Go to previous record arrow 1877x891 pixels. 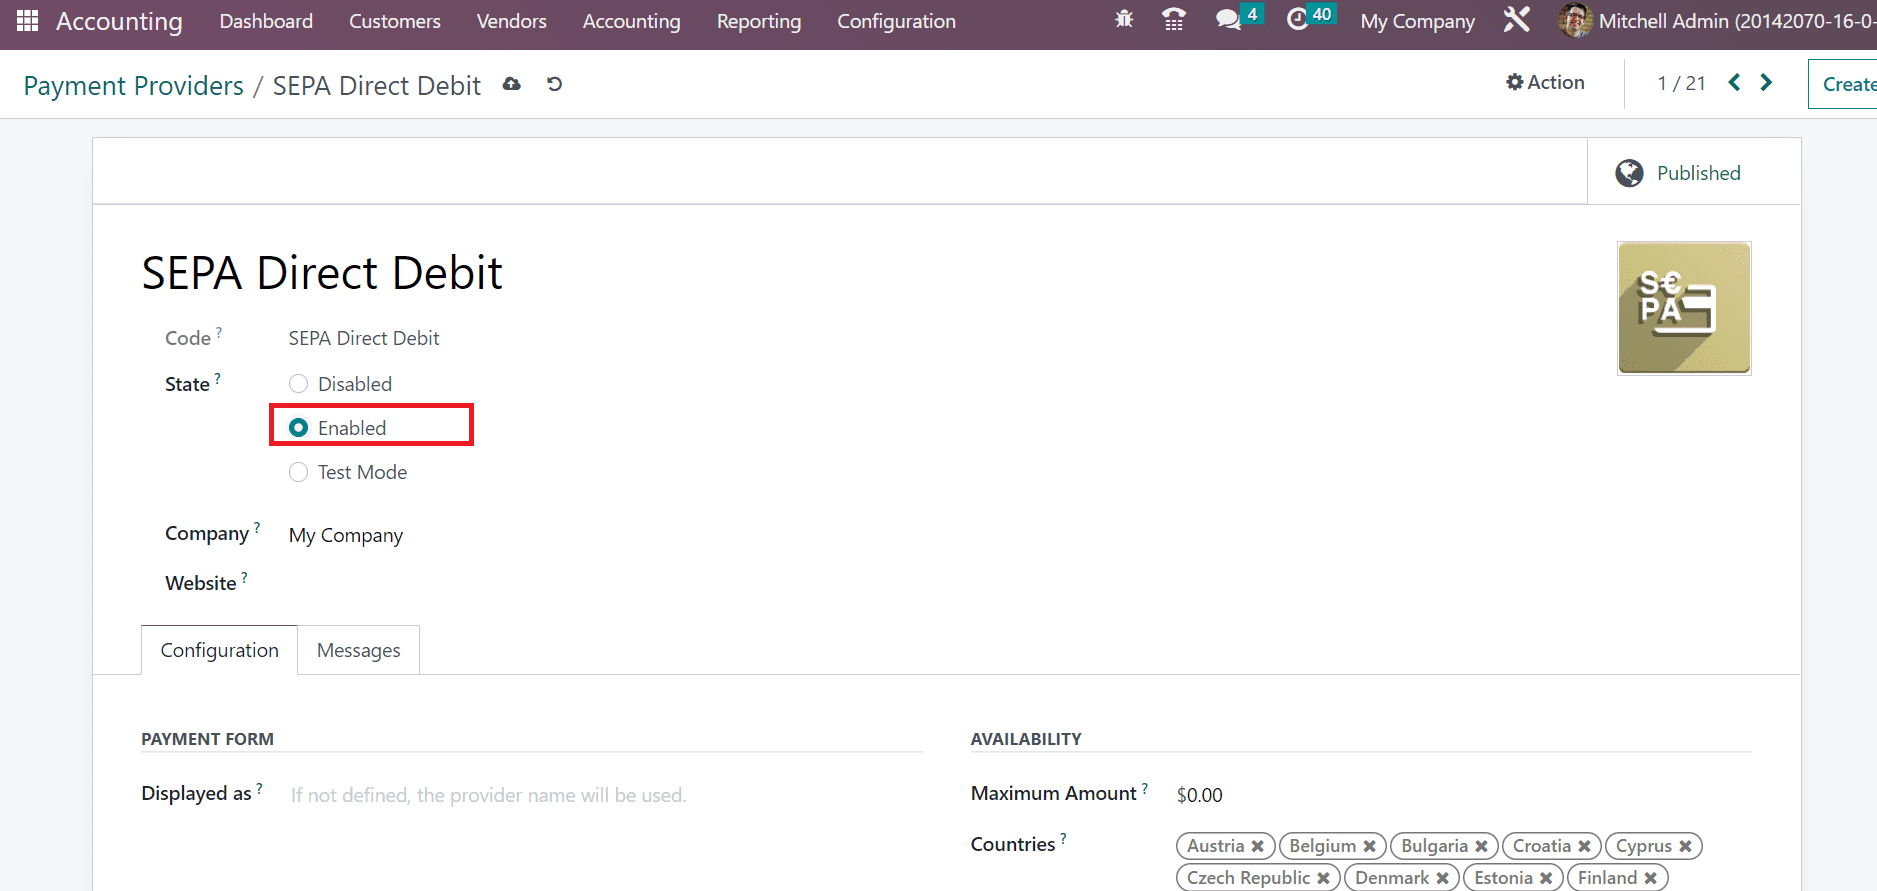pyautogui.click(x=1735, y=83)
